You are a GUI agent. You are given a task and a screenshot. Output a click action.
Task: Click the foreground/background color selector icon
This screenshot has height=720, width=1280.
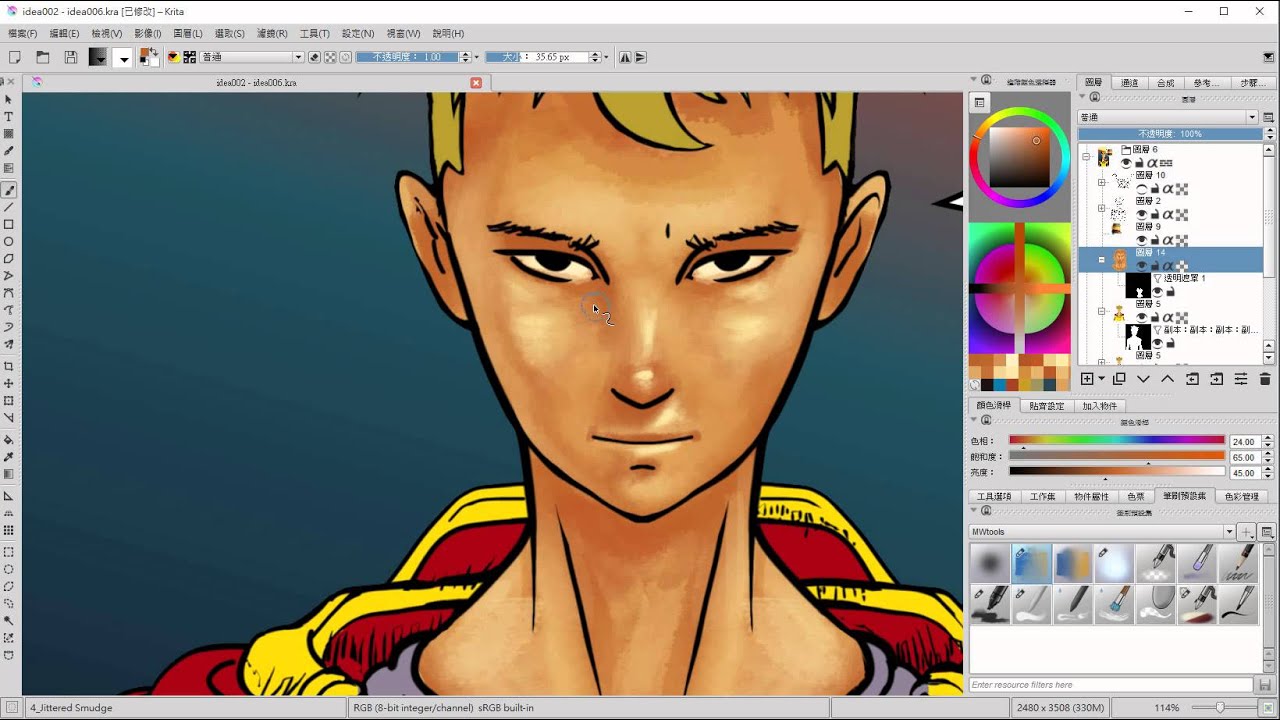tap(149, 57)
